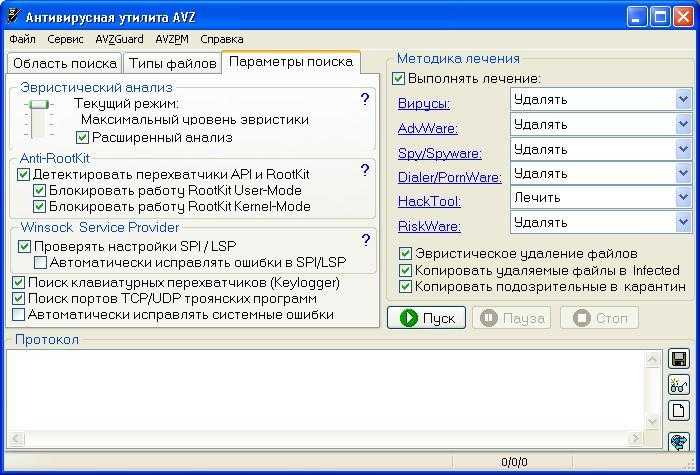Click the RiskWare link
The width and height of the screenshot is (700, 475).
pos(429,226)
